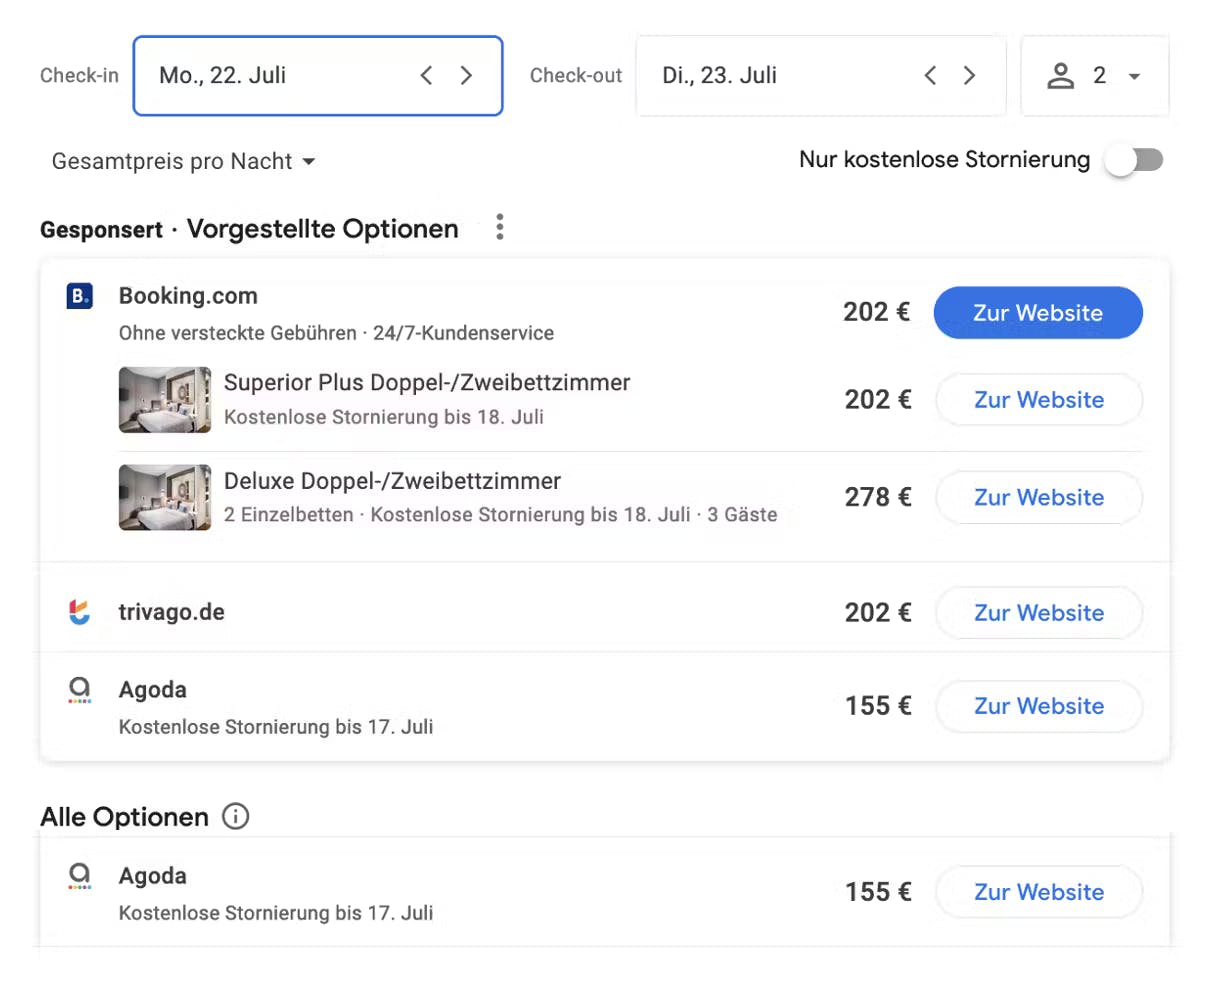Click Zur Website for trivago.de
This screenshot has height=992, width=1212.
tap(1039, 613)
